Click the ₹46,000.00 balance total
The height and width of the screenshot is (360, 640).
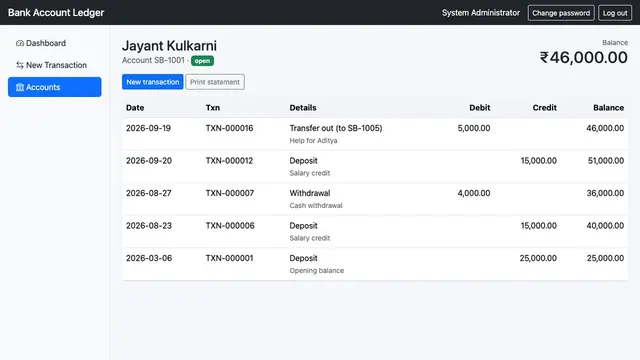(584, 58)
